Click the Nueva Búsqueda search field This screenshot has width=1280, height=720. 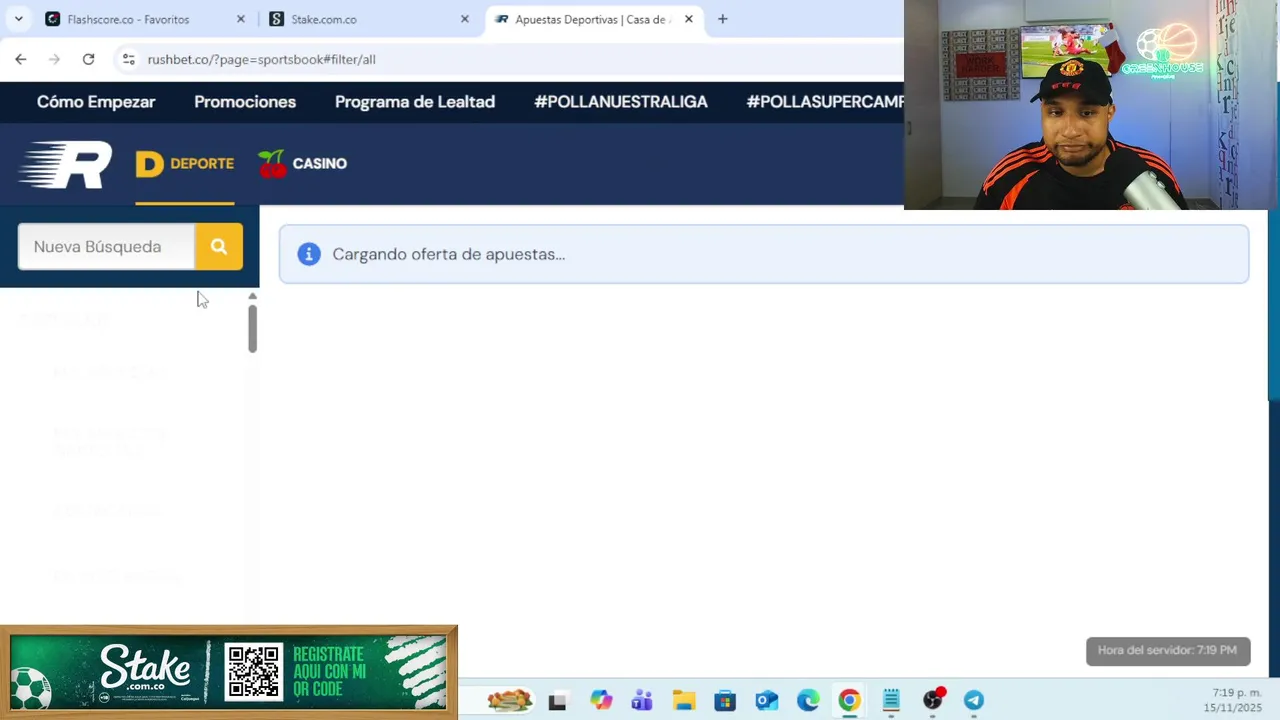click(106, 247)
